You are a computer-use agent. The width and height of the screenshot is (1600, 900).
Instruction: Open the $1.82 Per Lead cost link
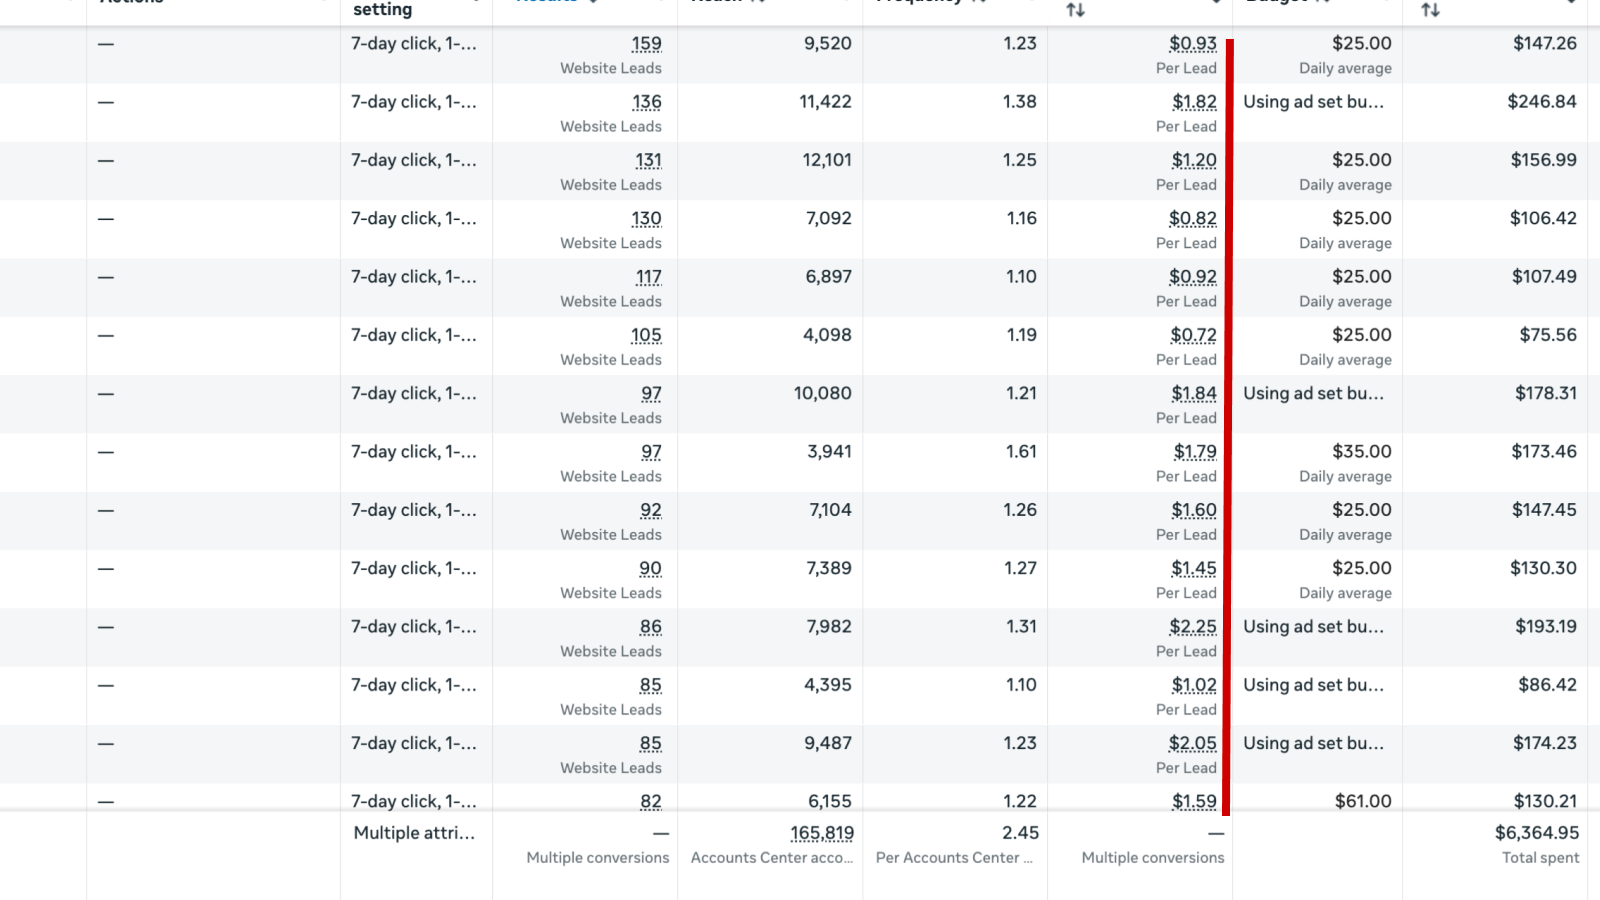1194,102
